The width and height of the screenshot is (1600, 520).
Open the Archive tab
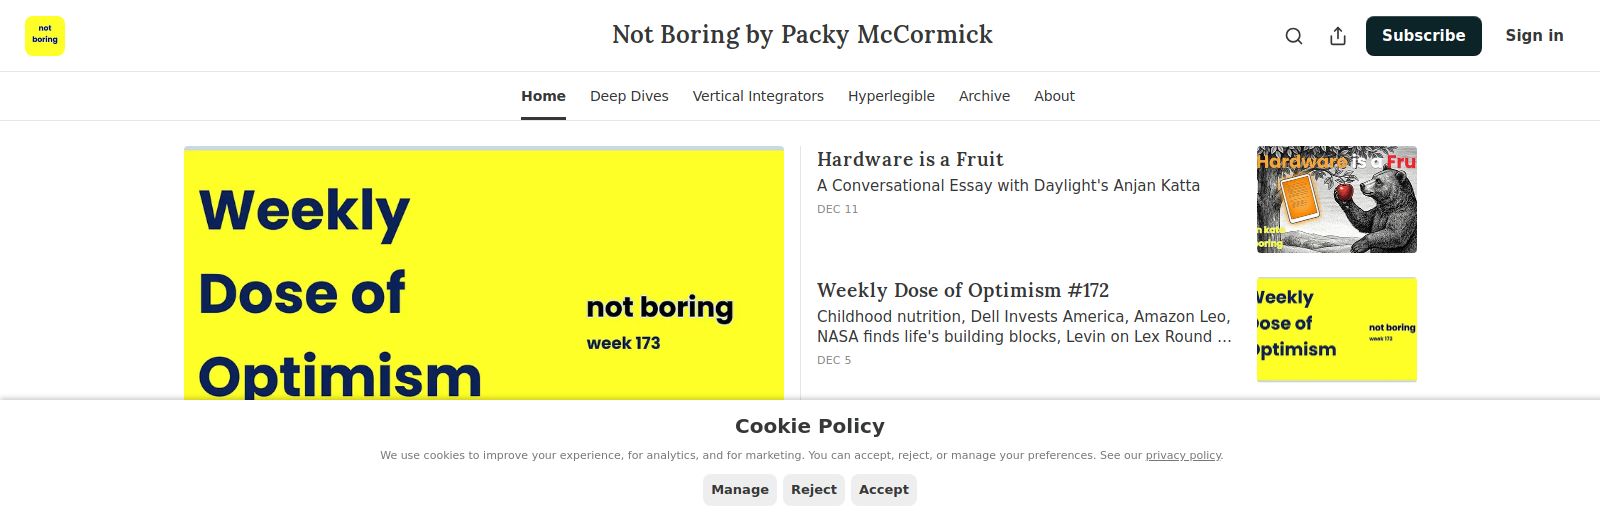[x=984, y=96]
